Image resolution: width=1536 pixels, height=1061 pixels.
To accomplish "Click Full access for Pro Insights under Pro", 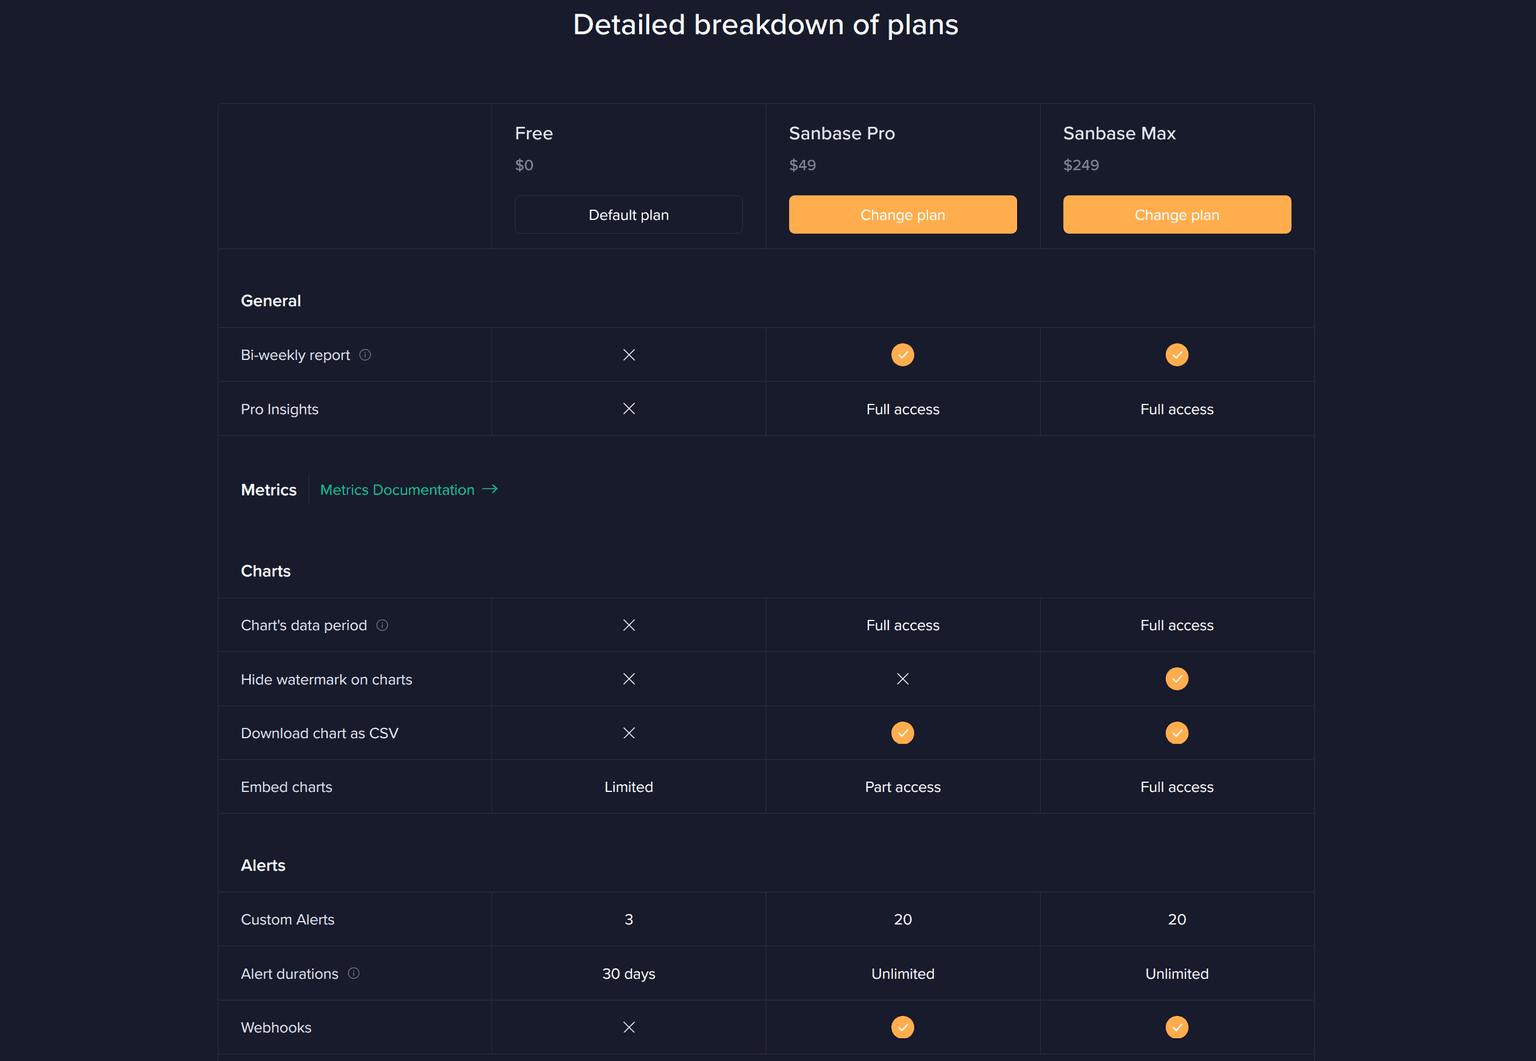I will (902, 409).
